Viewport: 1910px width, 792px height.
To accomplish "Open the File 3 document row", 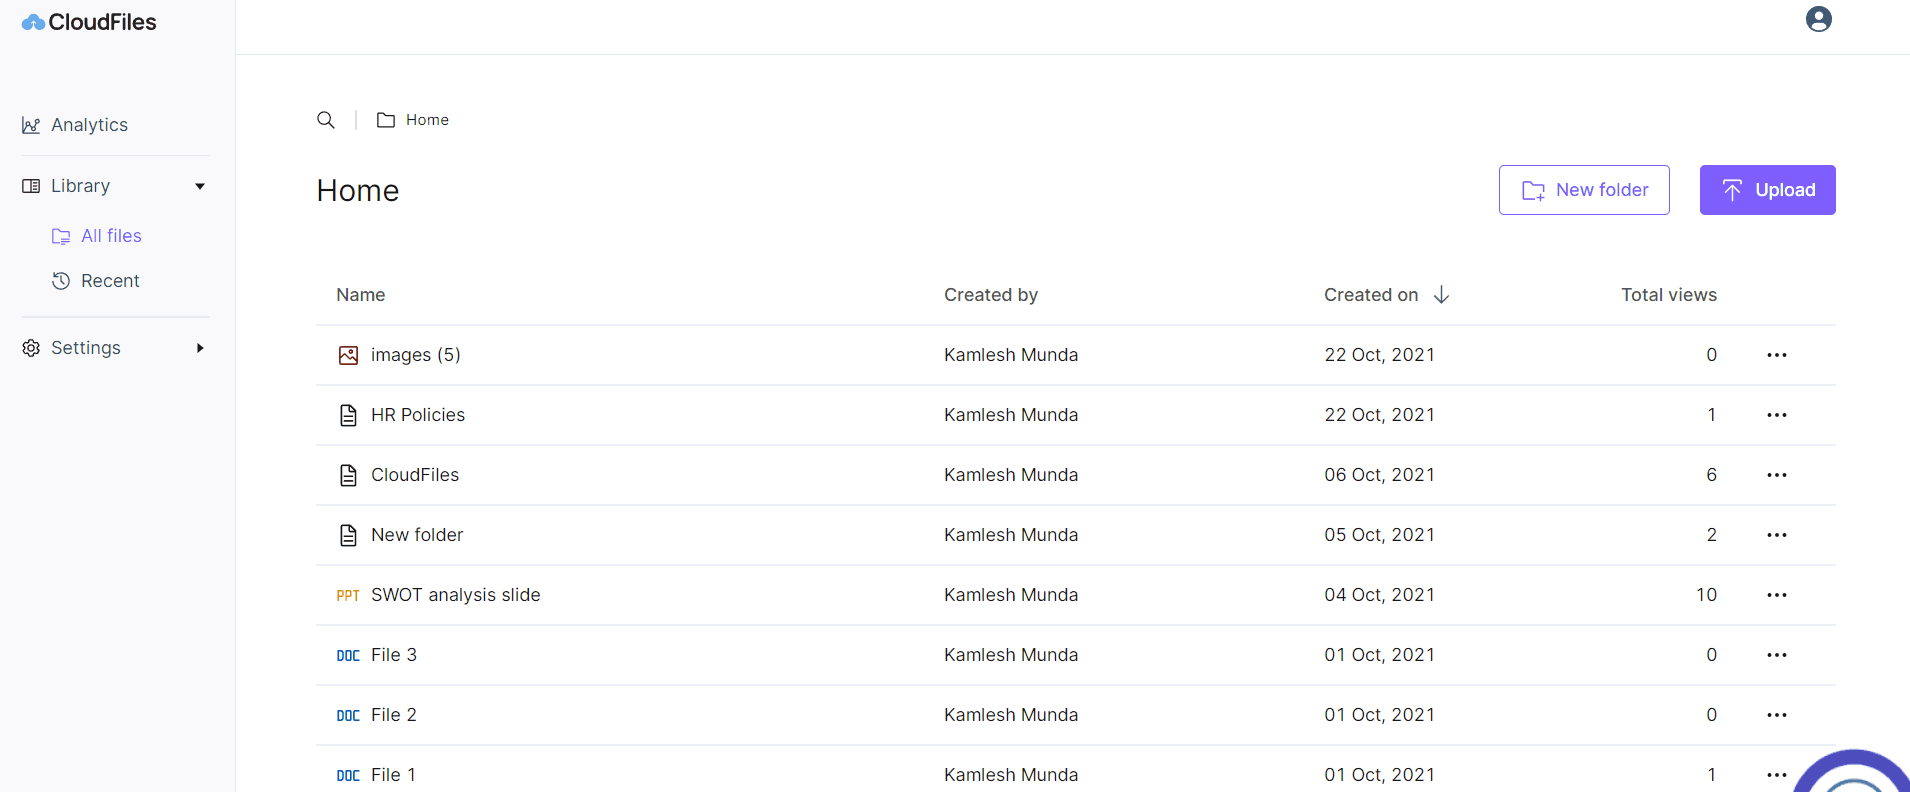I will pyautogui.click(x=1075, y=655).
